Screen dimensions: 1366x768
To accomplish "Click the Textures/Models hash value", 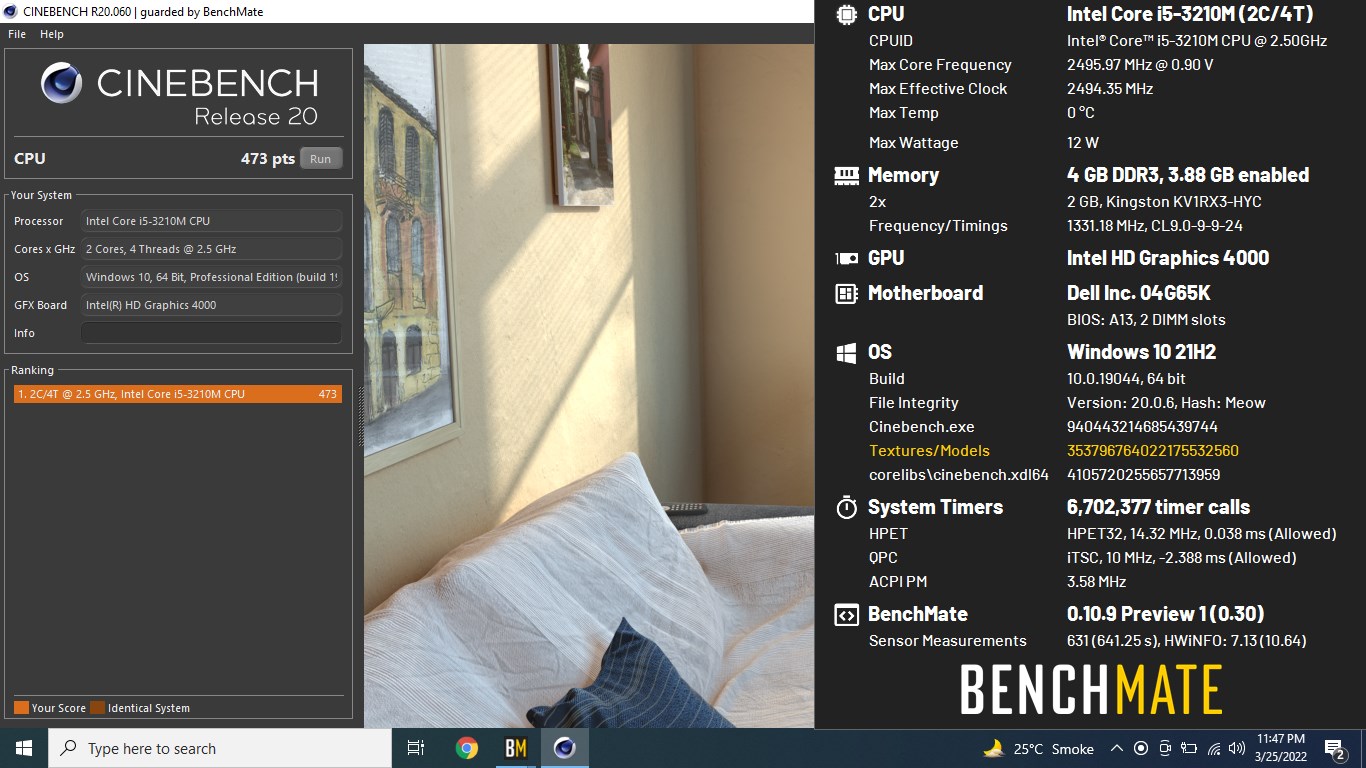I will [x=1153, y=451].
